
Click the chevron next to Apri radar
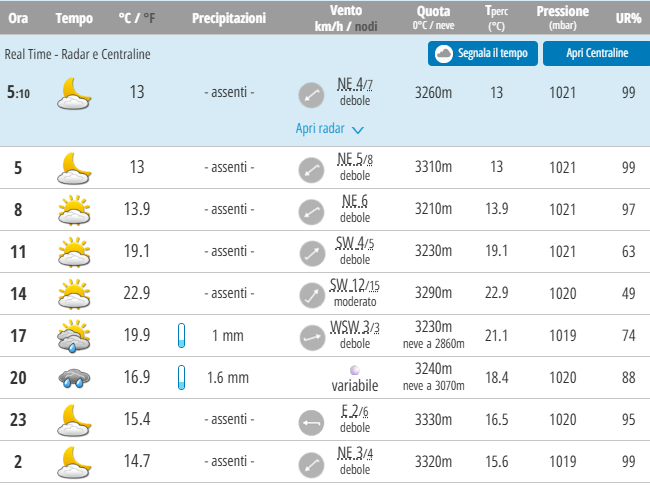(x=358, y=130)
